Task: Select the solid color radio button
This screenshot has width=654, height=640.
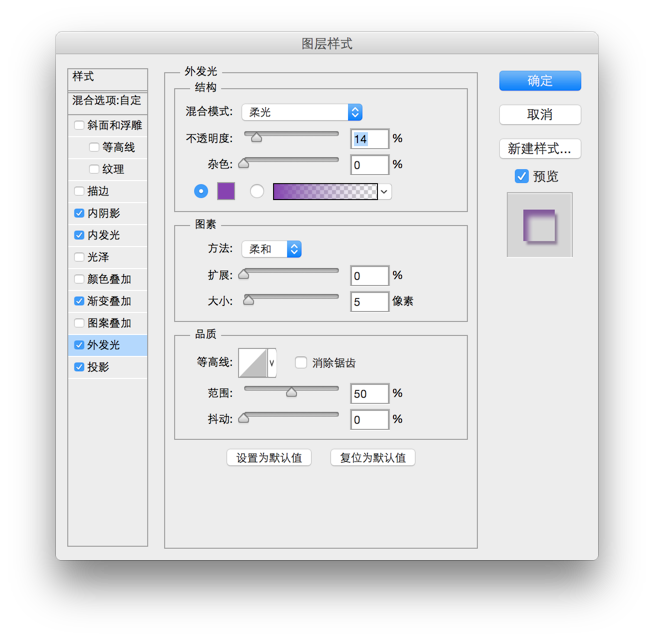Action: (201, 191)
